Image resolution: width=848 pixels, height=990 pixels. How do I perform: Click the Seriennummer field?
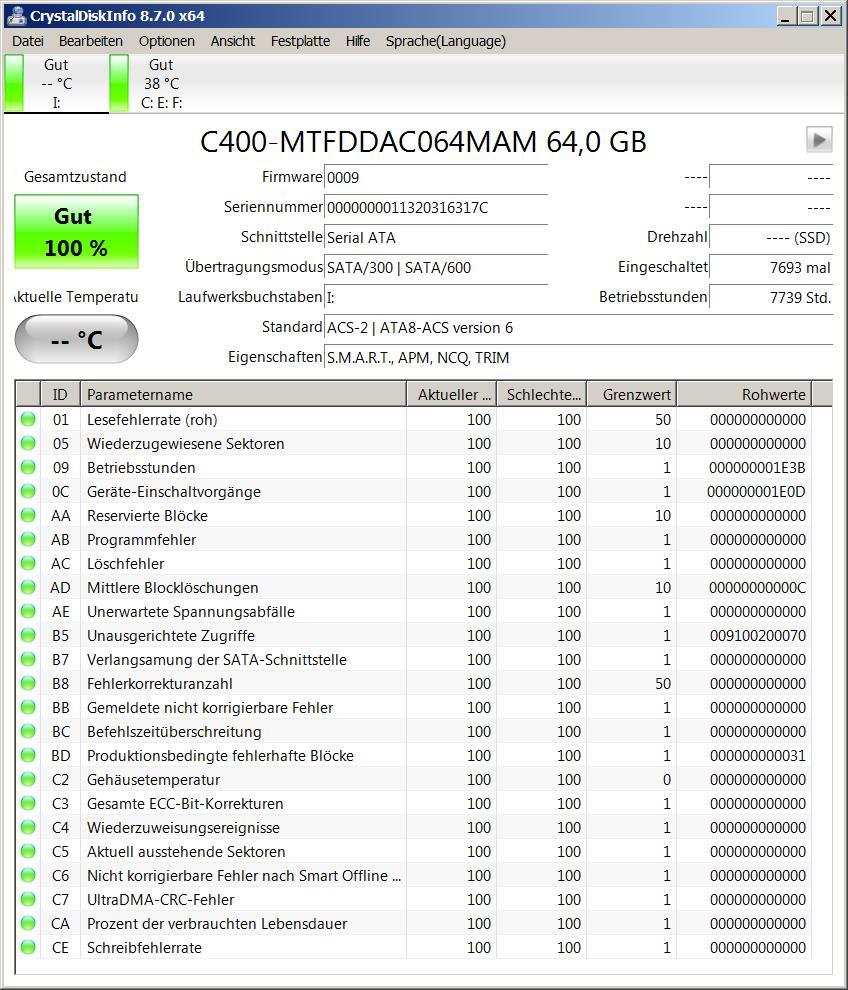click(x=436, y=207)
